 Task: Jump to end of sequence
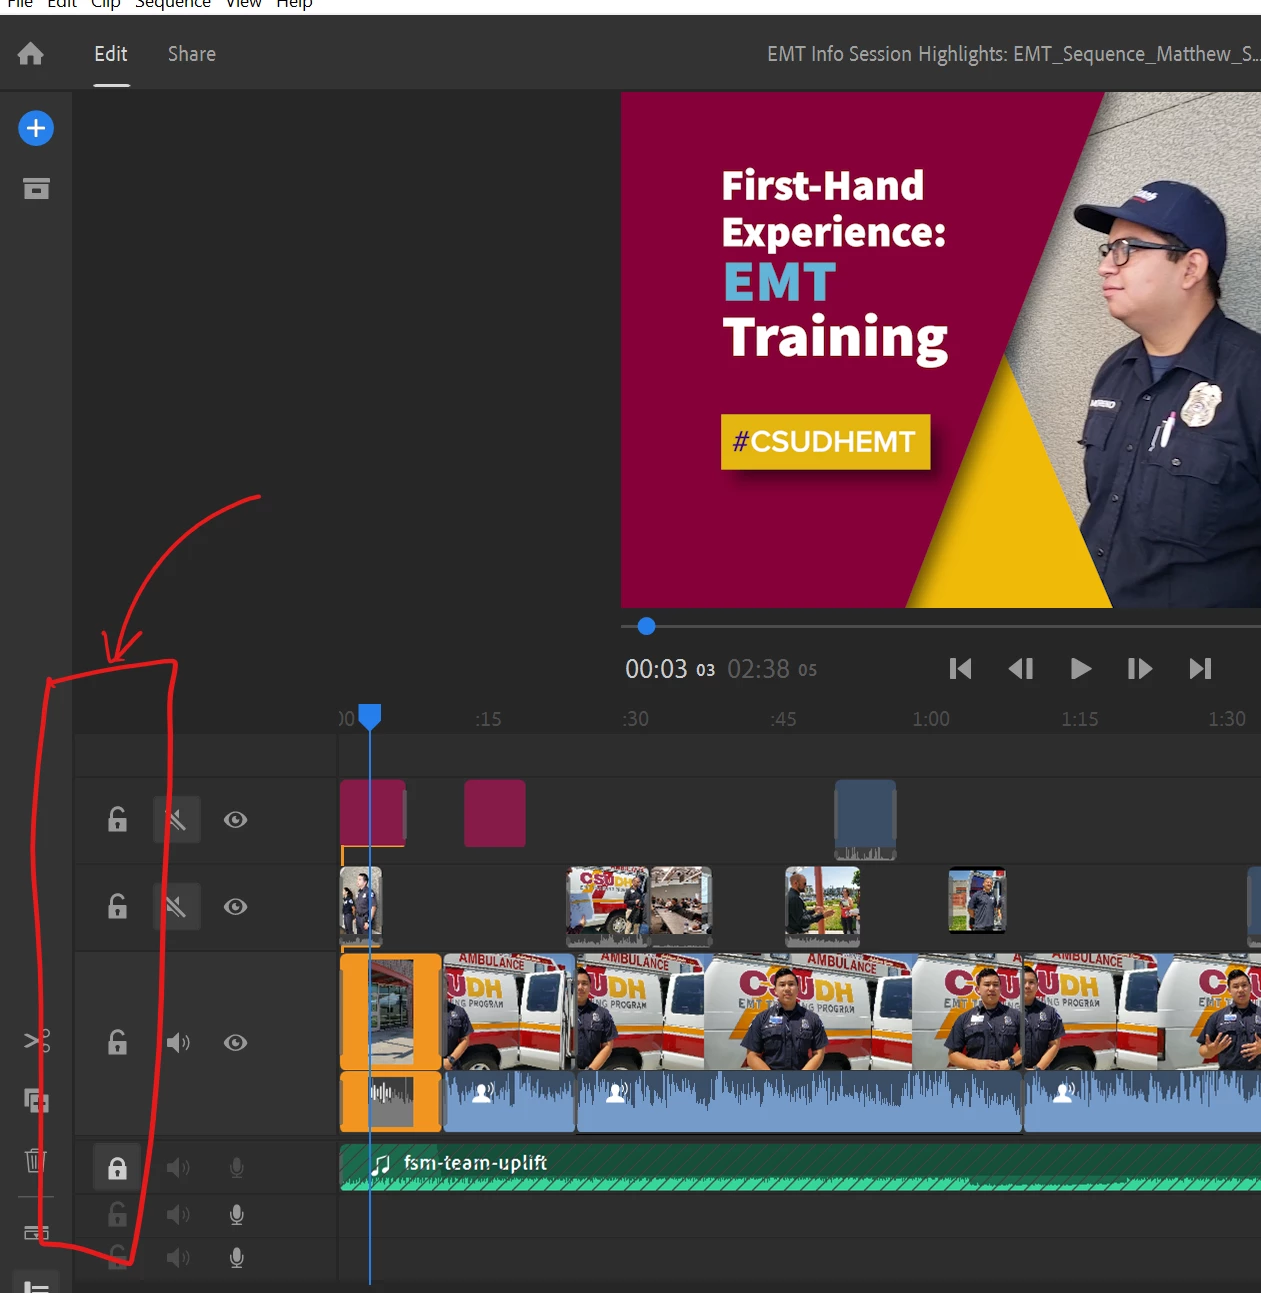point(1200,669)
